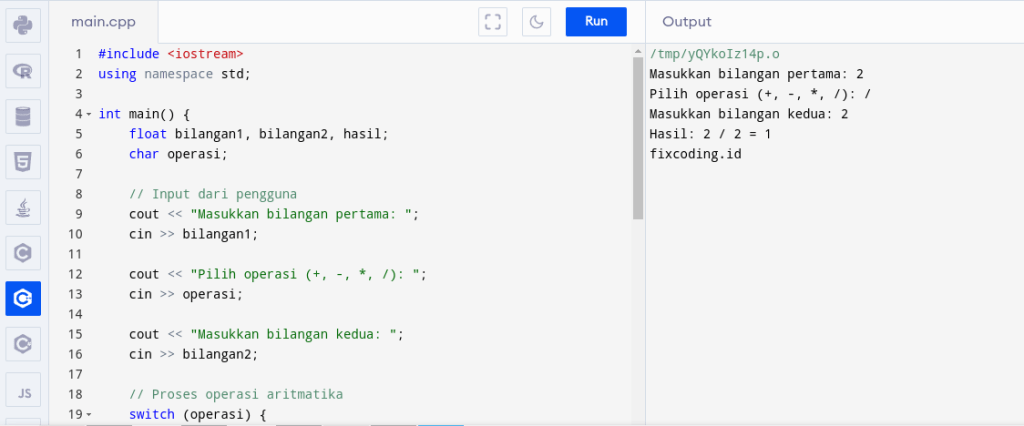Click the editor vertical scrollbar thumb
This screenshot has height=426, width=1024.
click(638, 139)
